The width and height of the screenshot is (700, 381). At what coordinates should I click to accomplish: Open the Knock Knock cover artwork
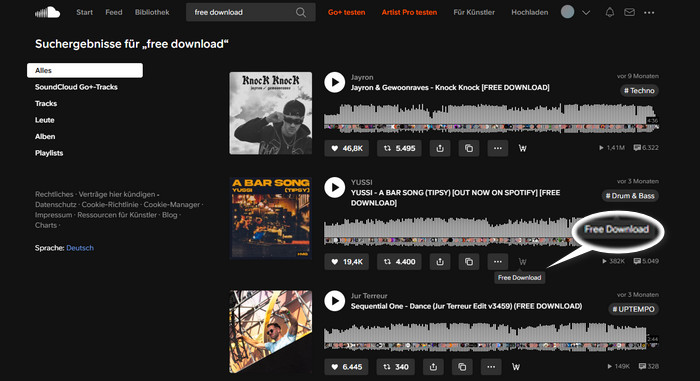pyautogui.click(x=271, y=113)
